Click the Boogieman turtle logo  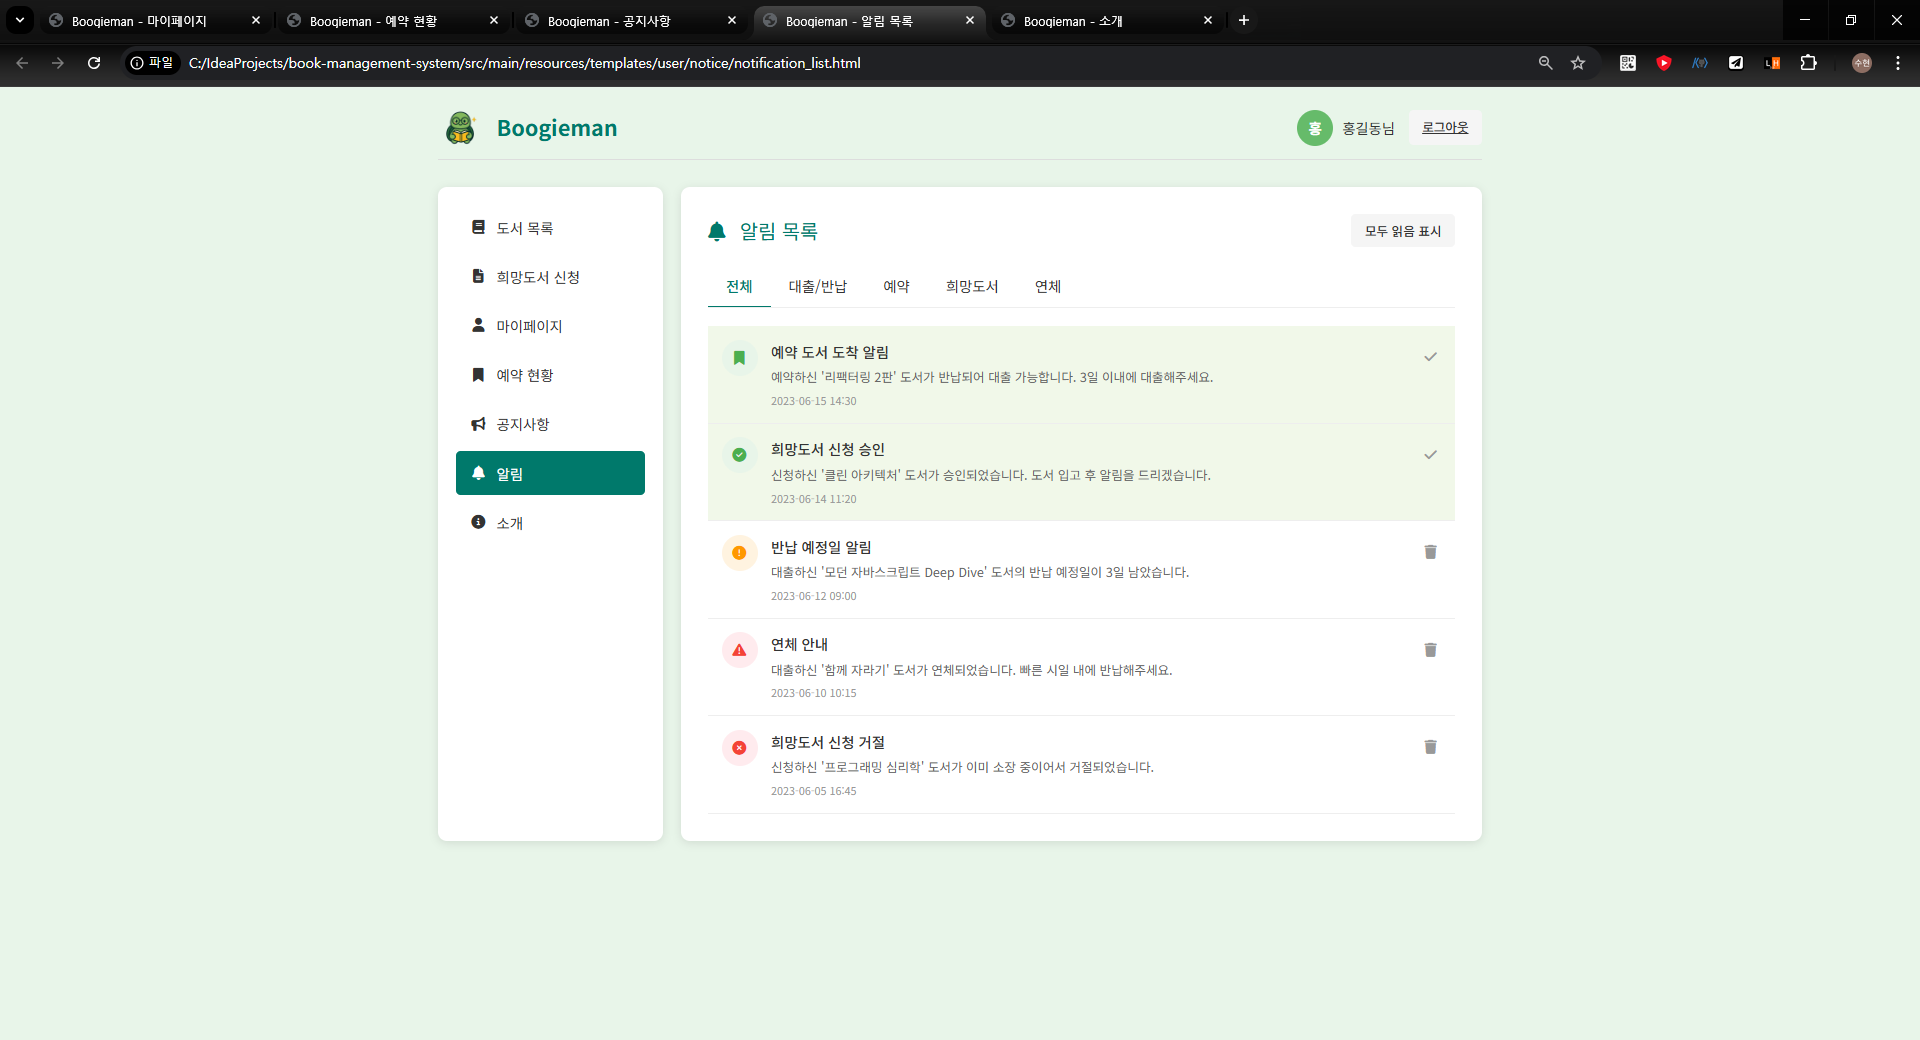pyautogui.click(x=461, y=128)
